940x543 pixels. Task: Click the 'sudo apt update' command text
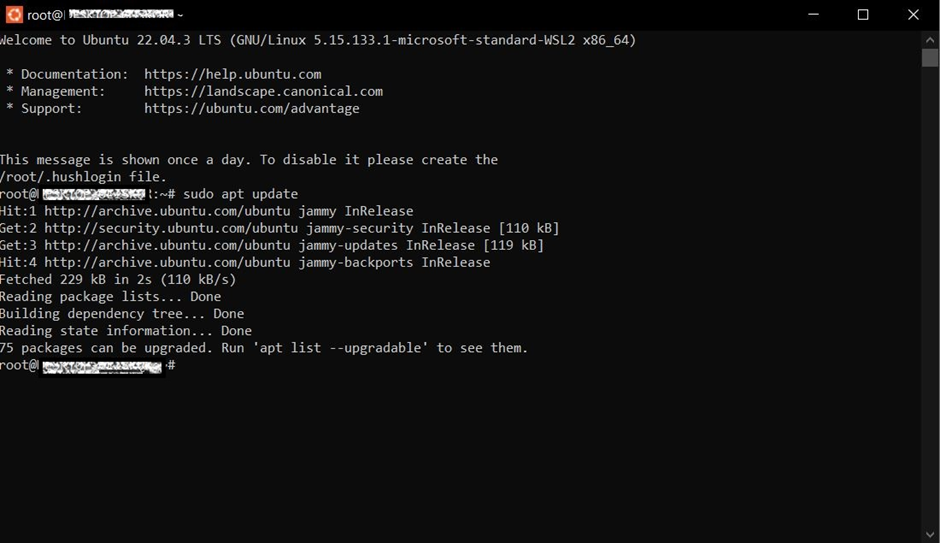240,194
